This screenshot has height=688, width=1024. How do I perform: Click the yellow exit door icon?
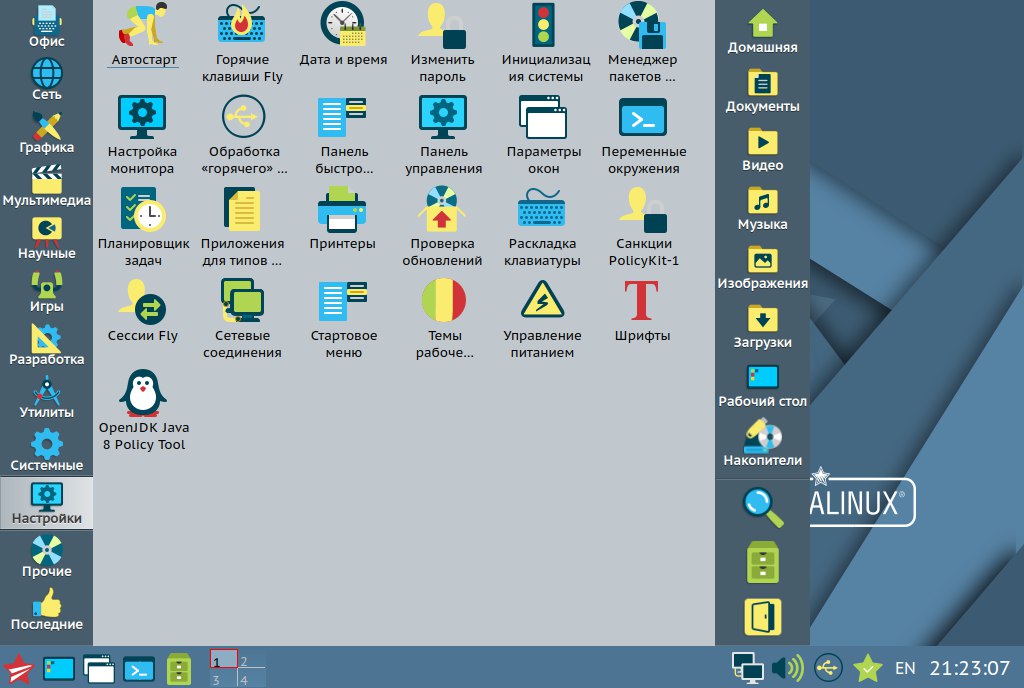[x=762, y=617]
